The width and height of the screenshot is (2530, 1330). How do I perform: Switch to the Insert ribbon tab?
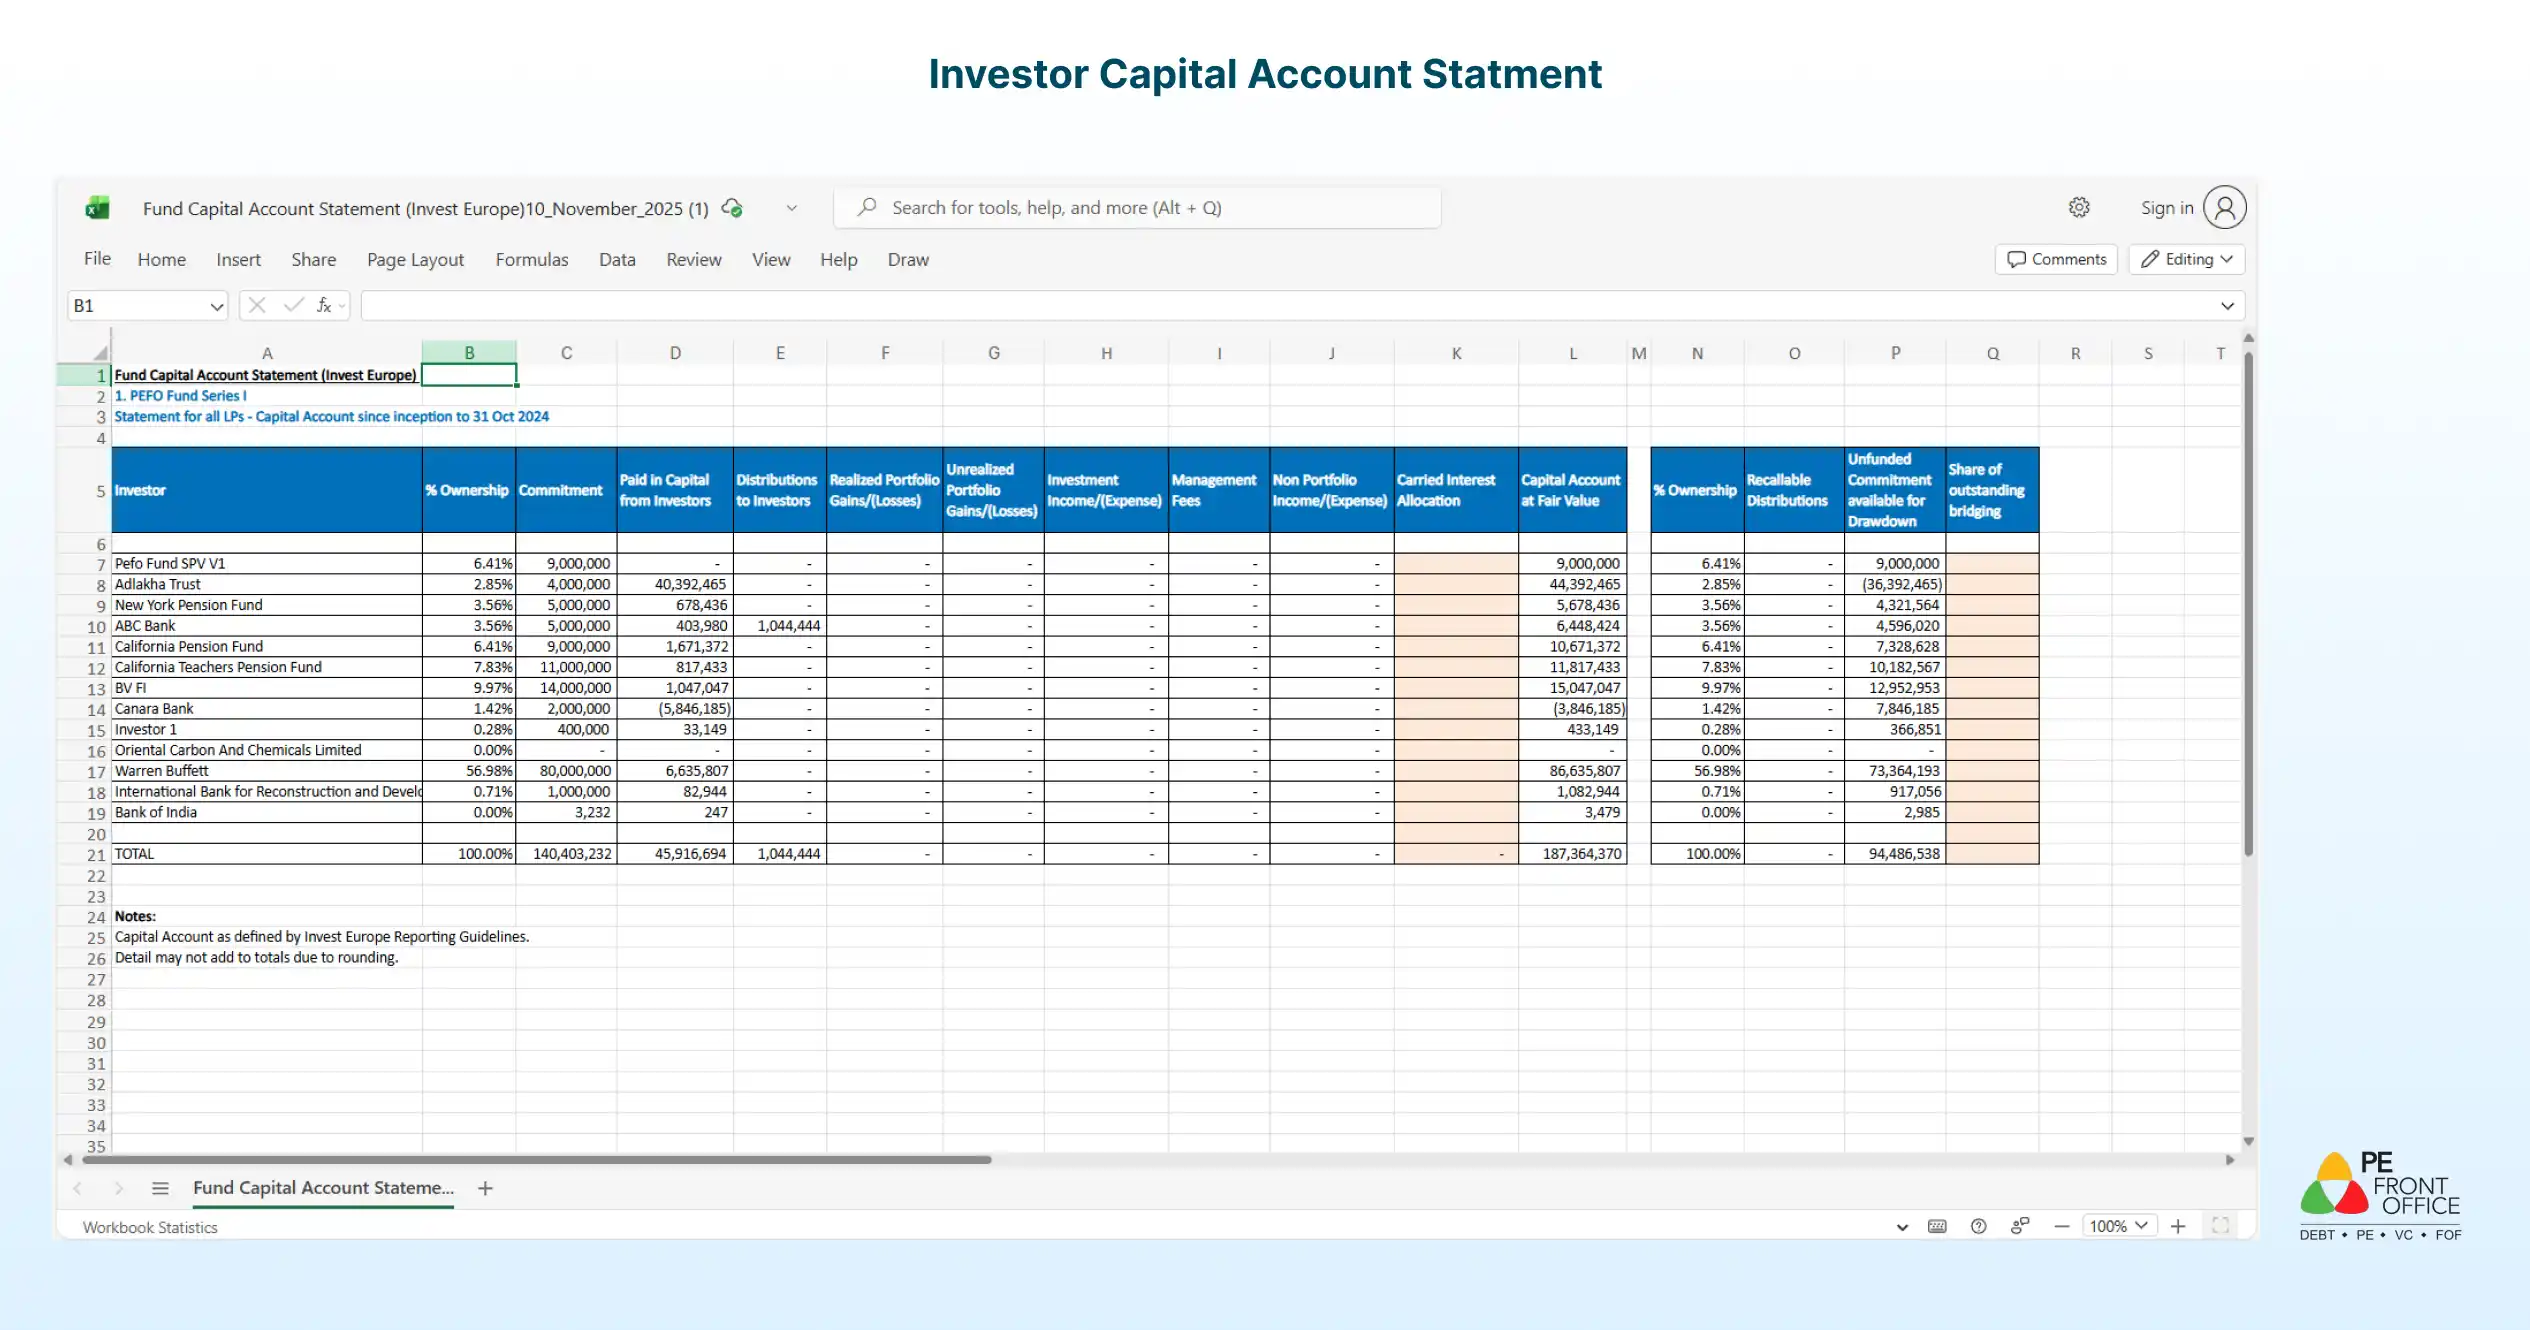238,260
